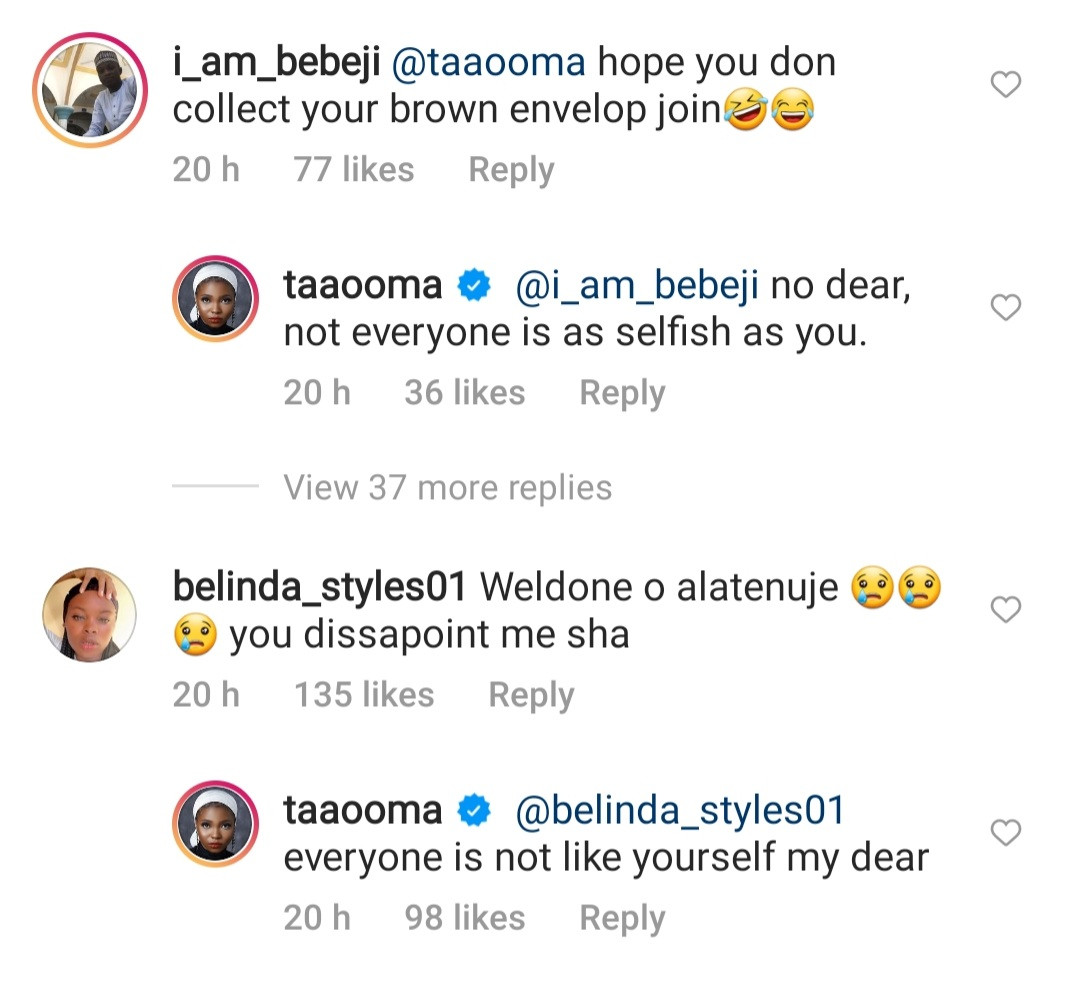Open the belinda_styles01 username
The height and width of the screenshot is (987, 1080).
coord(320,587)
